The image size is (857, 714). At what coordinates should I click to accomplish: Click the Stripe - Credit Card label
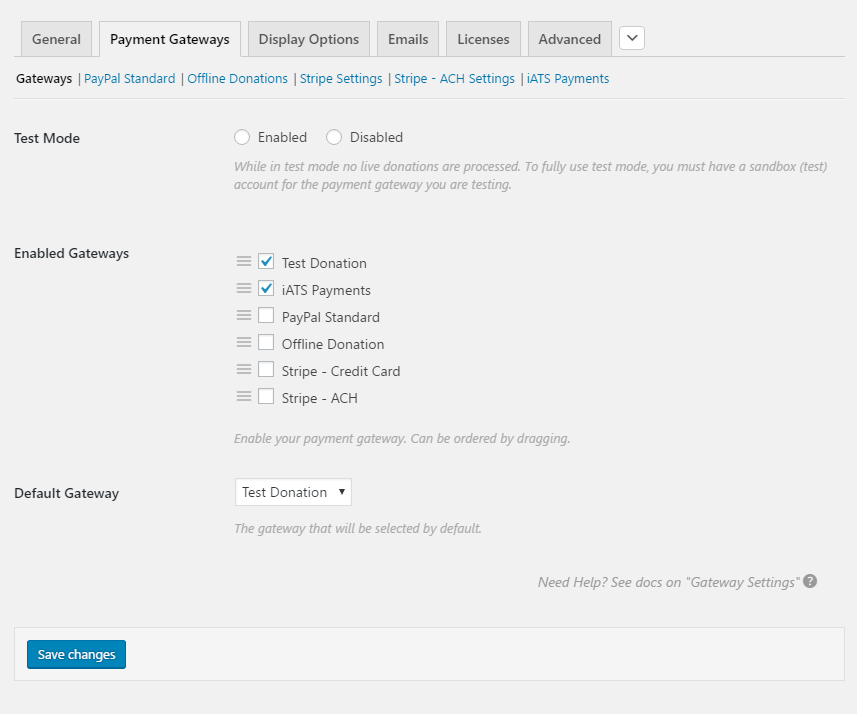(x=341, y=371)
